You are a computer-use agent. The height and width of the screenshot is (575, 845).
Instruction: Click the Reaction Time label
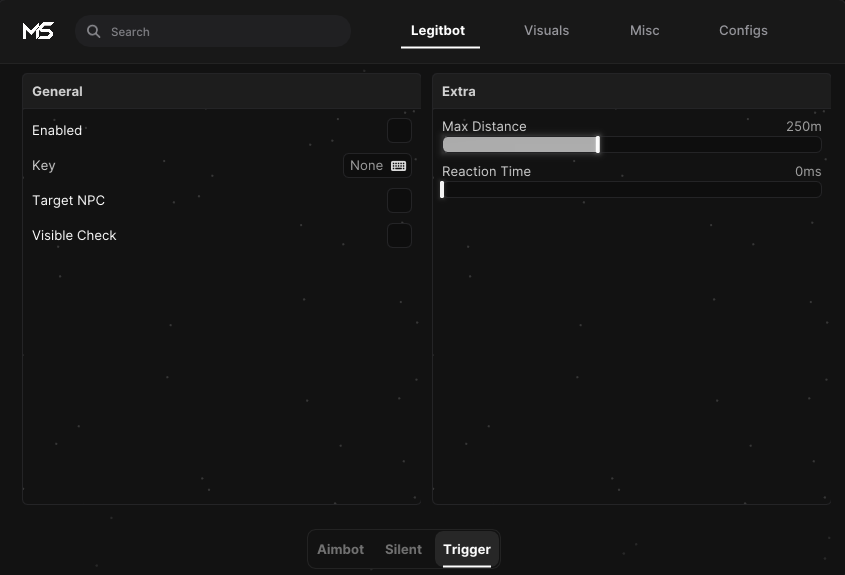[x=486, y=171]
